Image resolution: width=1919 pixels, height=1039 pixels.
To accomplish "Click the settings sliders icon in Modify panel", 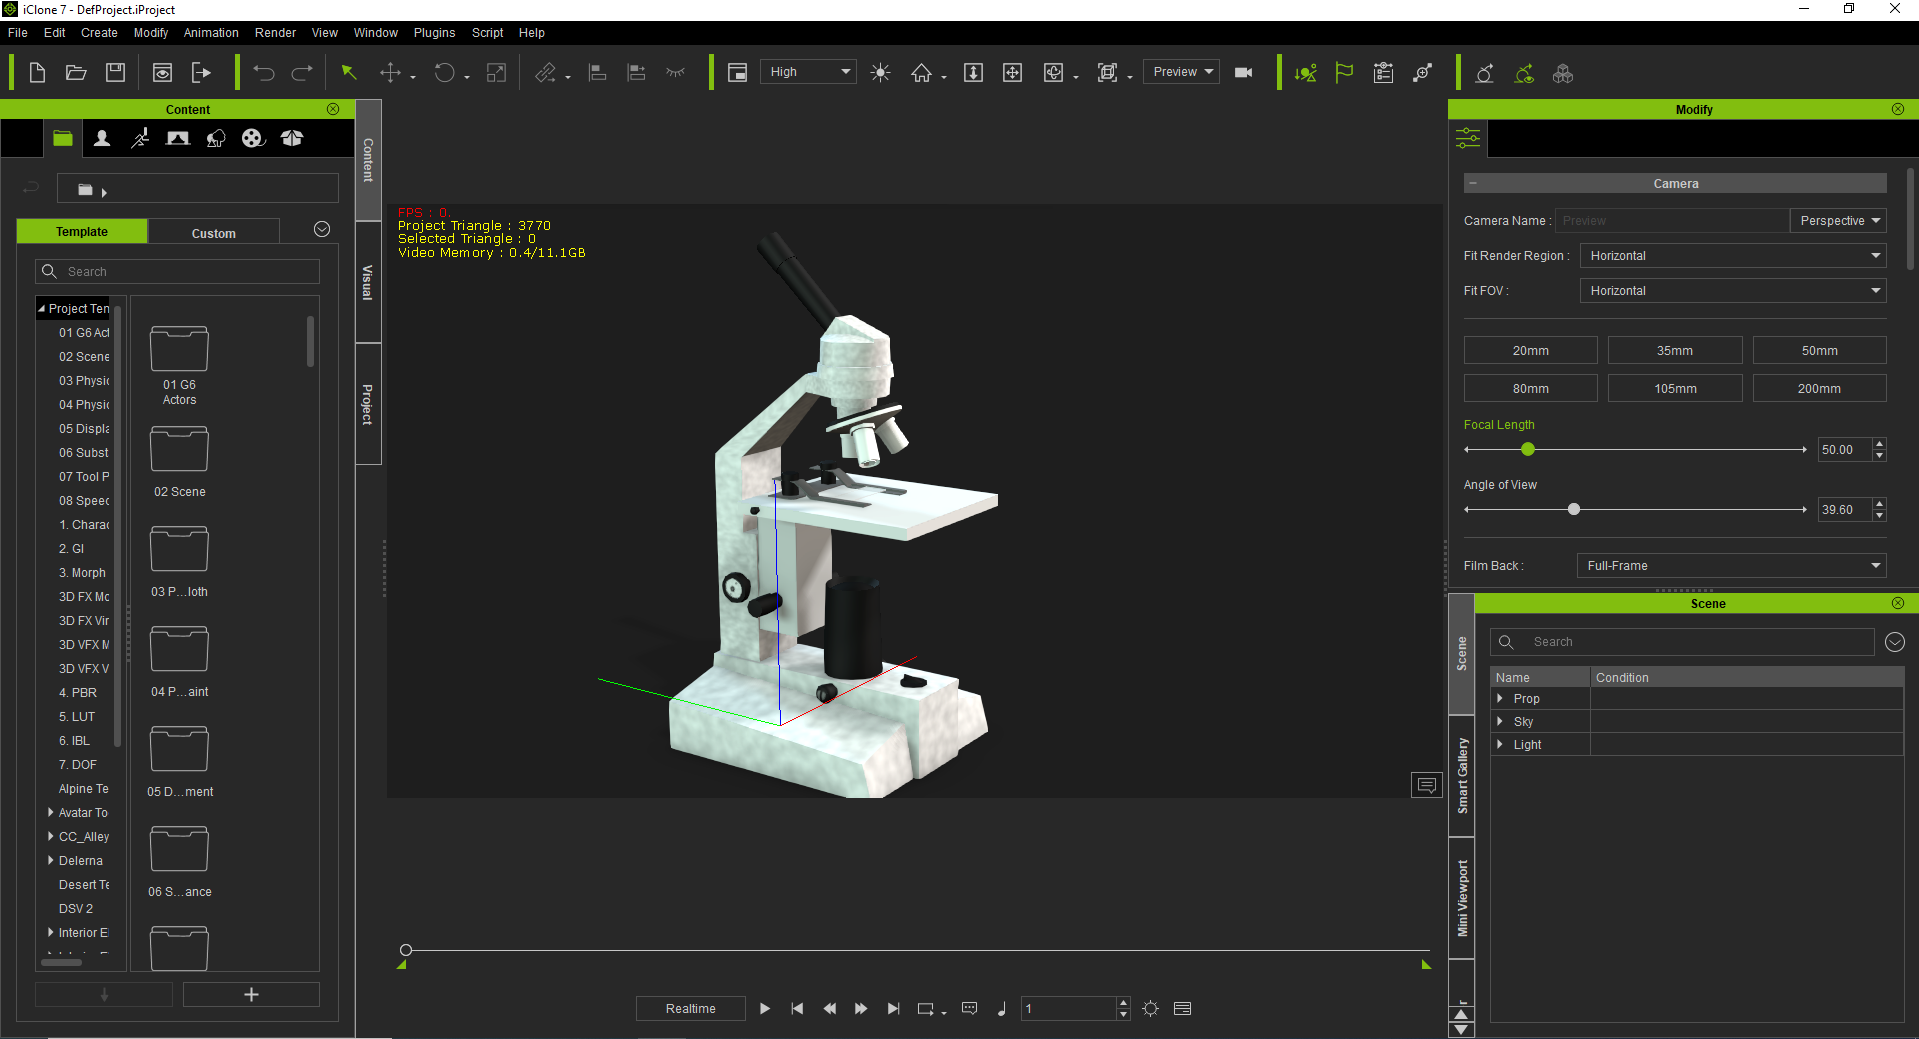I will click(1468, 138).
